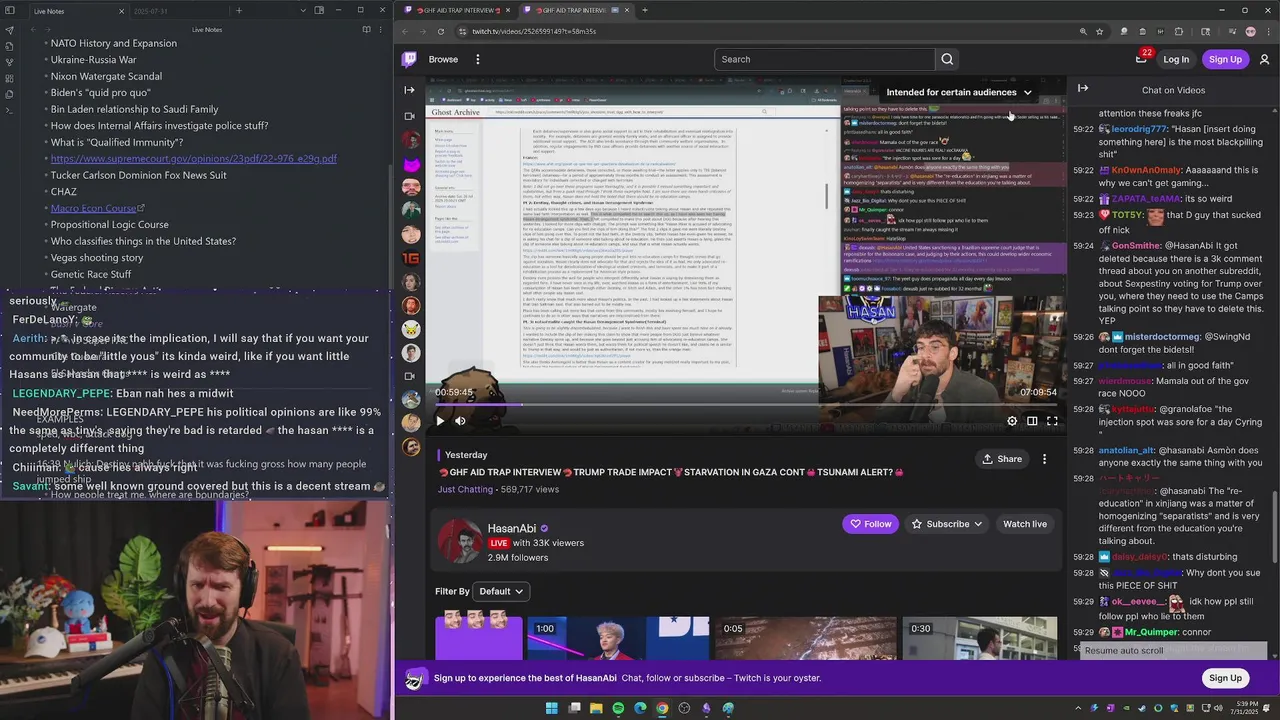The height and width of the screenshot is (720, 1280).
Task: Open Spotify from the taskbar
Action: click(x=618, y=708)
